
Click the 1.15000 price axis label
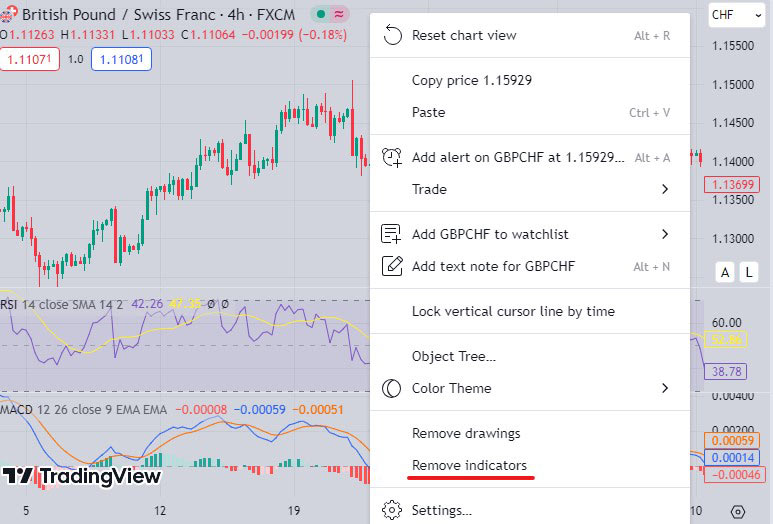click(x=733, y=85)
